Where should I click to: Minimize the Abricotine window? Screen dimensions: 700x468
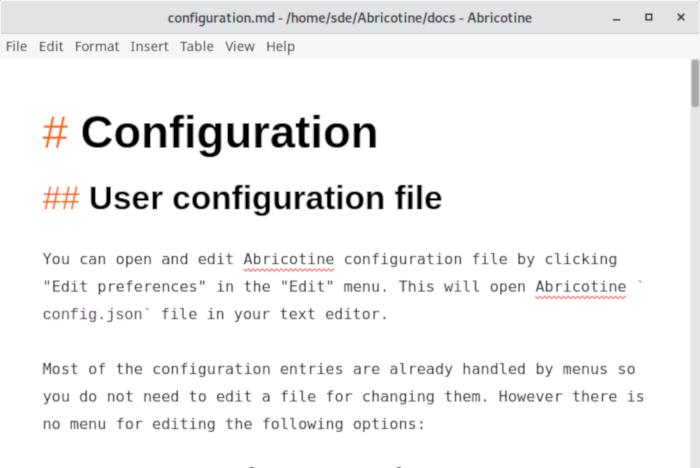pos(617,18)
